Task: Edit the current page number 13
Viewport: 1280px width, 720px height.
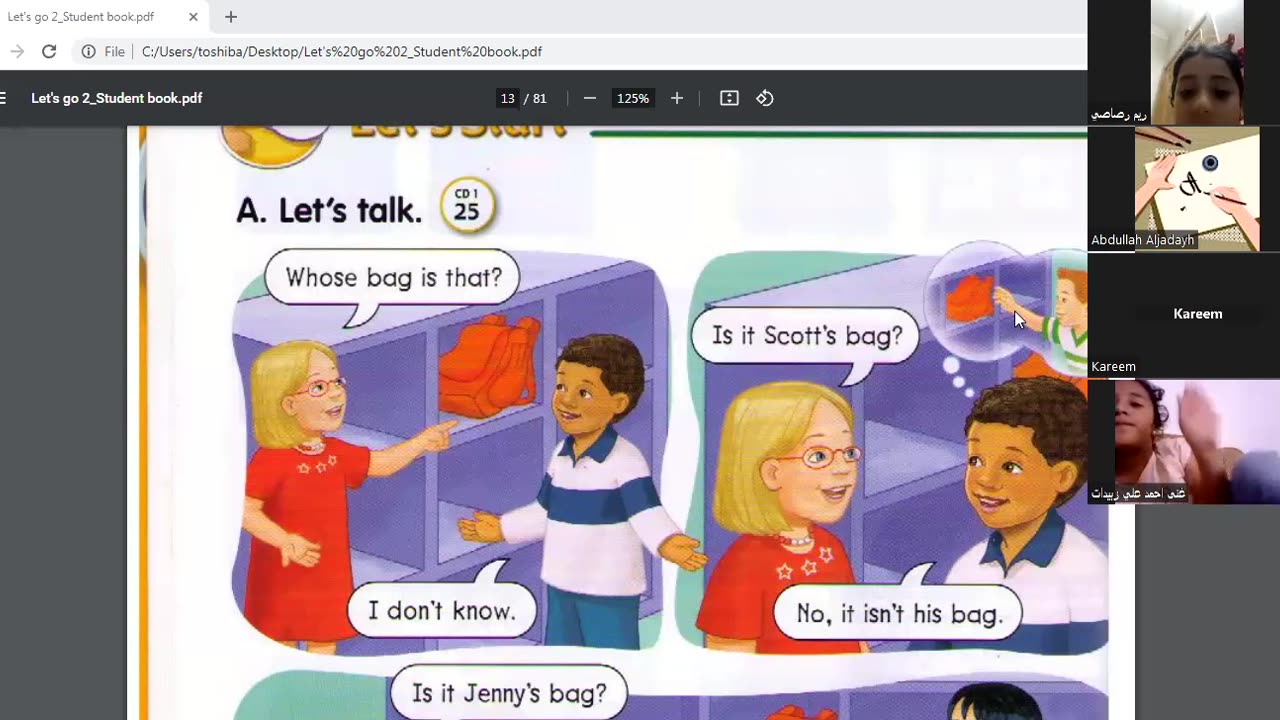Action: [507, 98]
